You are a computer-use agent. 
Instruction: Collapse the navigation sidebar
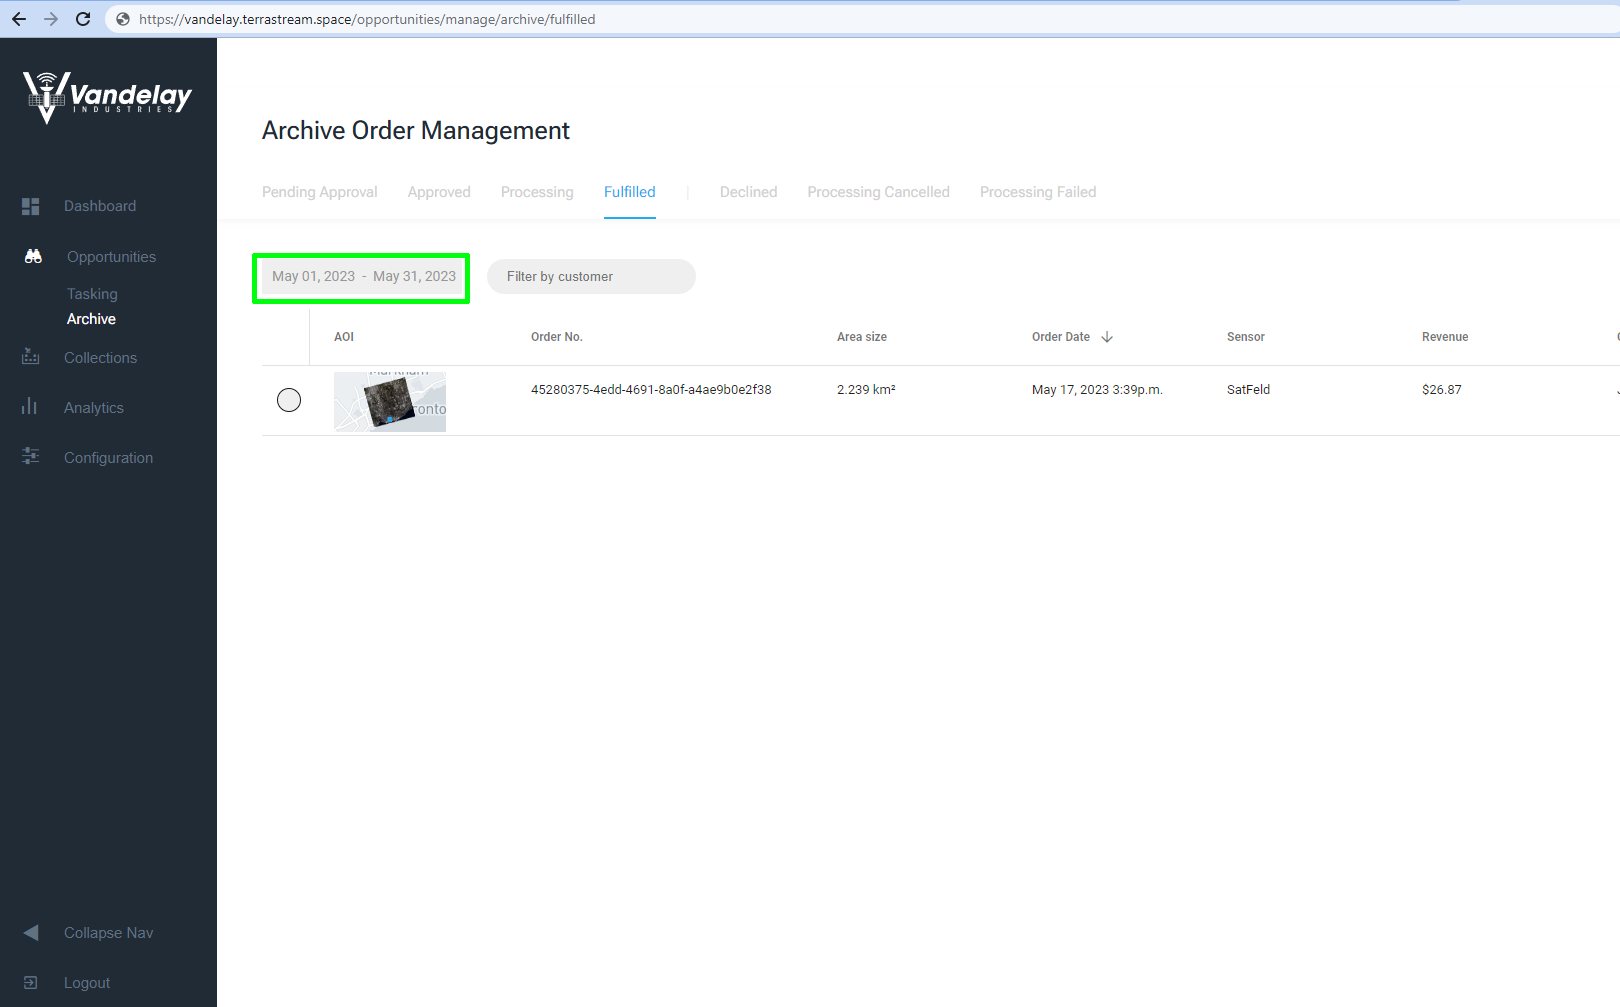(108, 933)
